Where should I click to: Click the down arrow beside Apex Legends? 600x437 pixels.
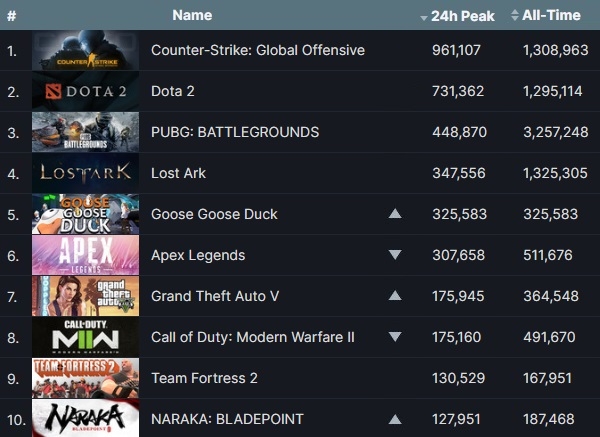[395, 255]
